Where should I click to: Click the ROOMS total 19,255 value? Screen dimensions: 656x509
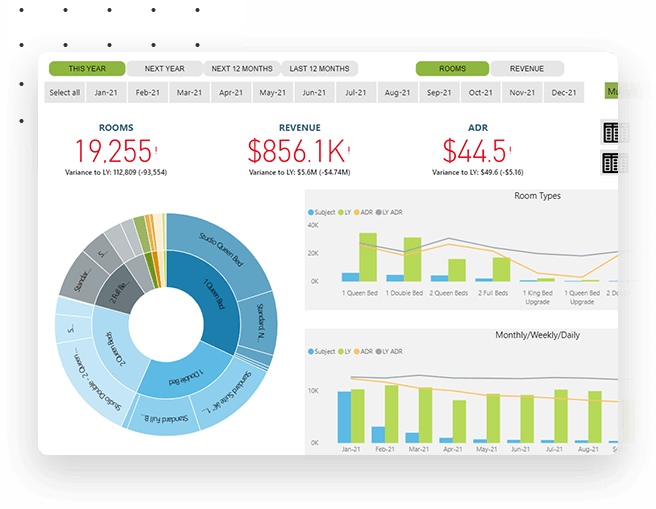[x=113, y=151]
